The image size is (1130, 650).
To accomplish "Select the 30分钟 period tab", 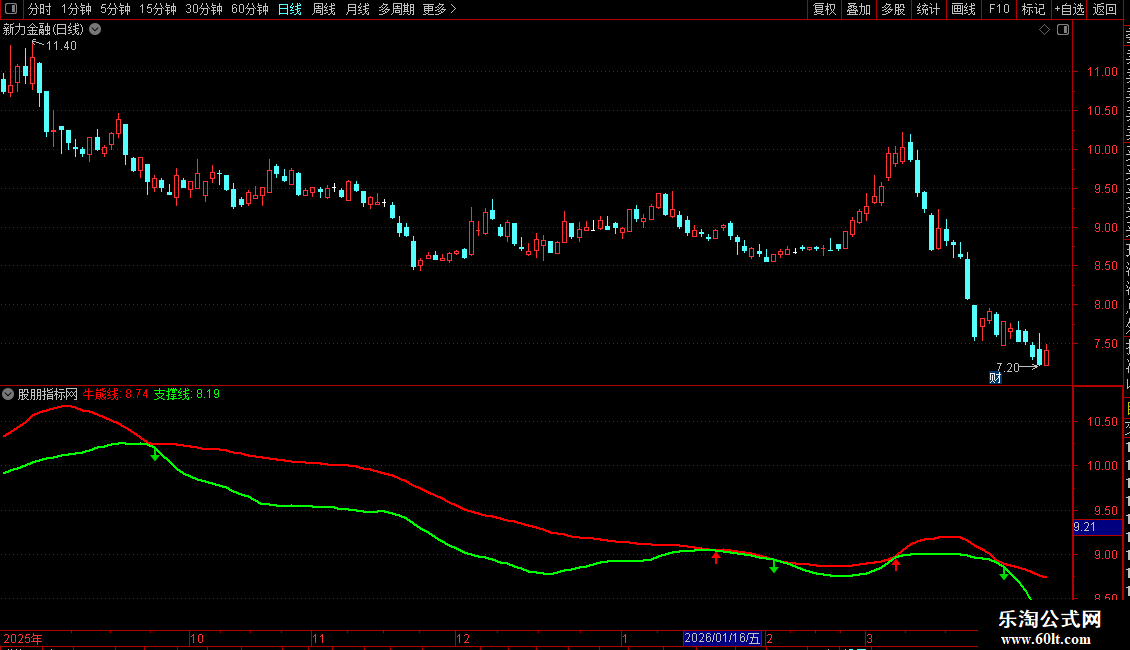I will coord(204,9).
